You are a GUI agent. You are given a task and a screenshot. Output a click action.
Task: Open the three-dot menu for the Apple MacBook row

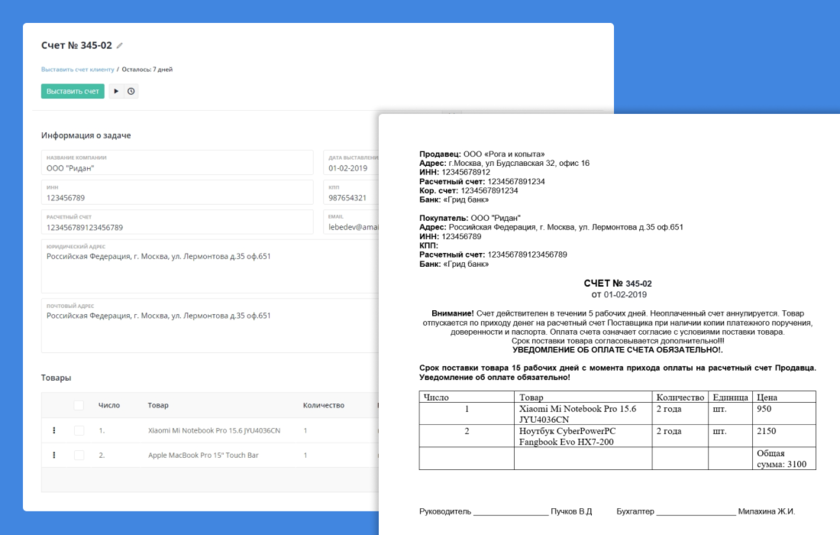pos(55,455)
